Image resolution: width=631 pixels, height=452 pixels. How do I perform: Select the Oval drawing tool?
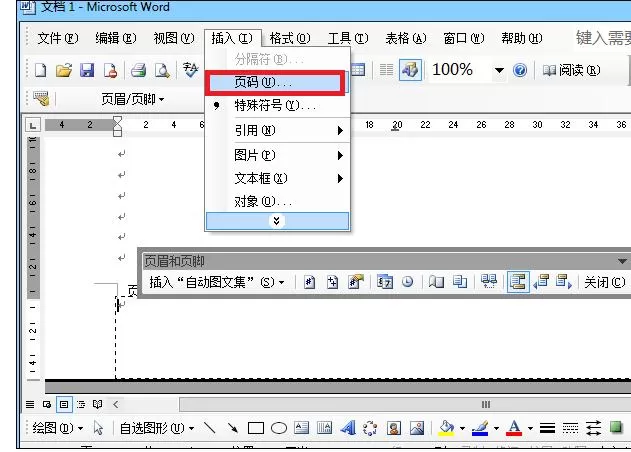point(279,428)
